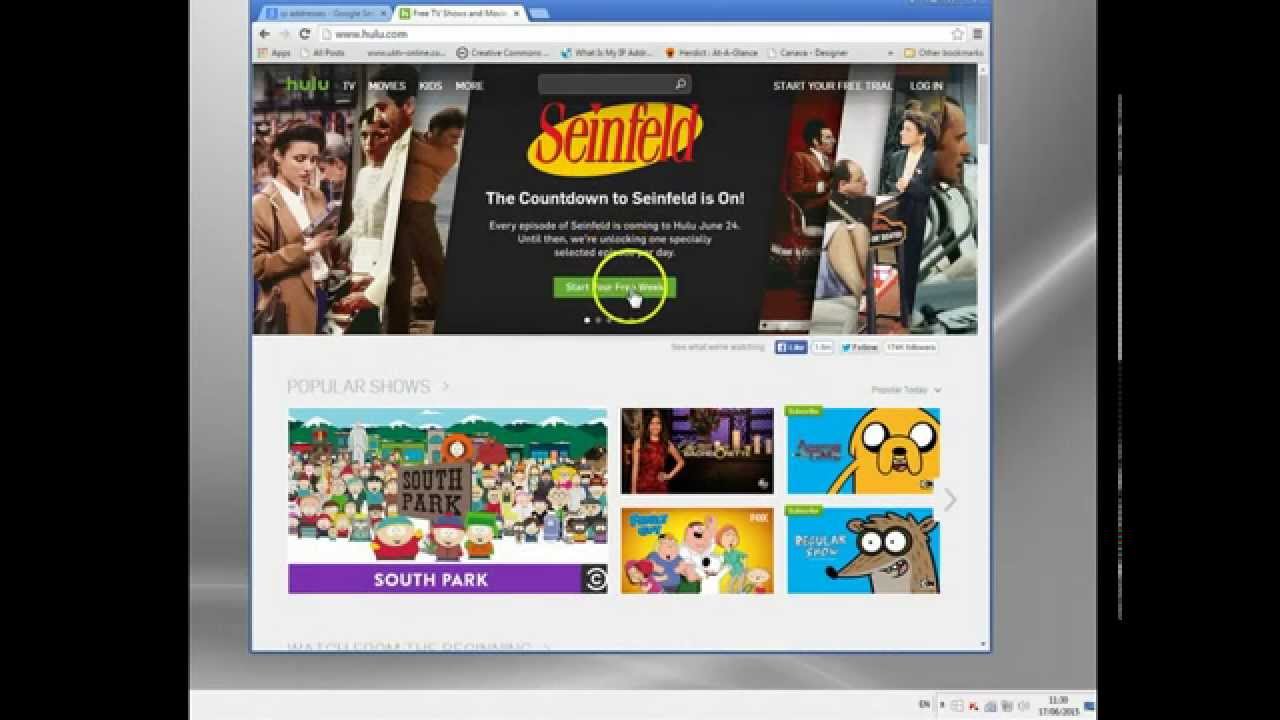Open the What Is My IP Address bookmark

click(x=607, y=53)
